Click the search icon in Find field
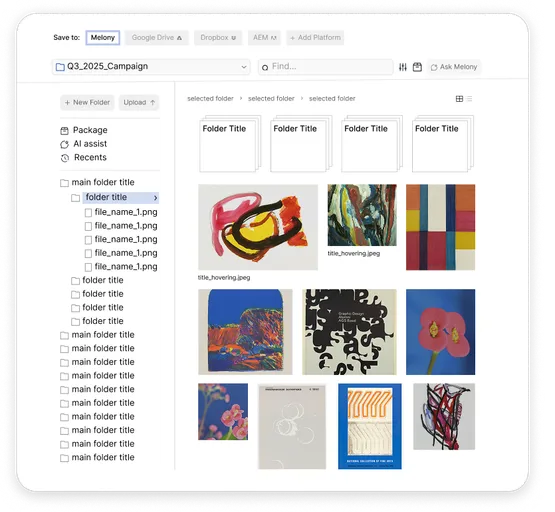 click(x=265, y=67)
